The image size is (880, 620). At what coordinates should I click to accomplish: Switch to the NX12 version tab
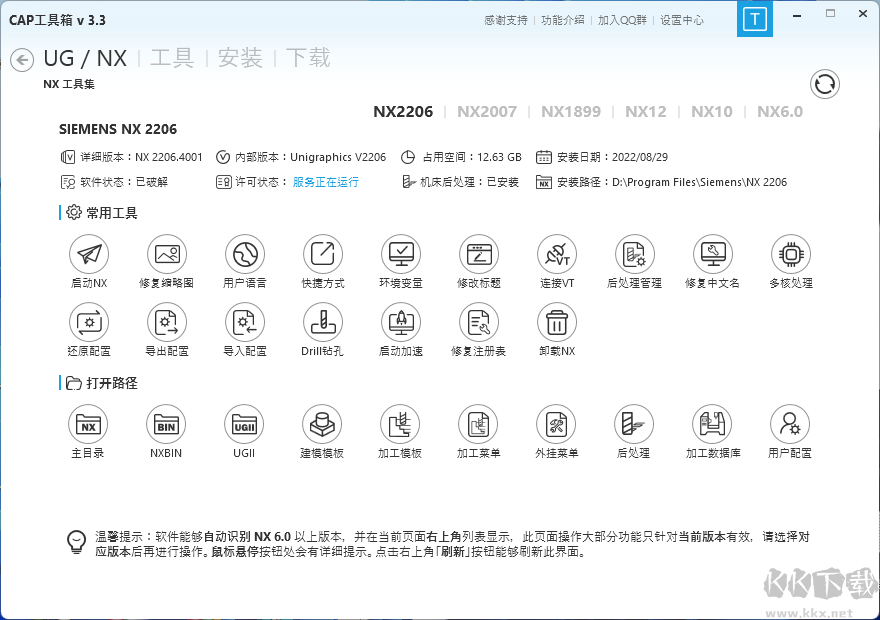[645, 112]
